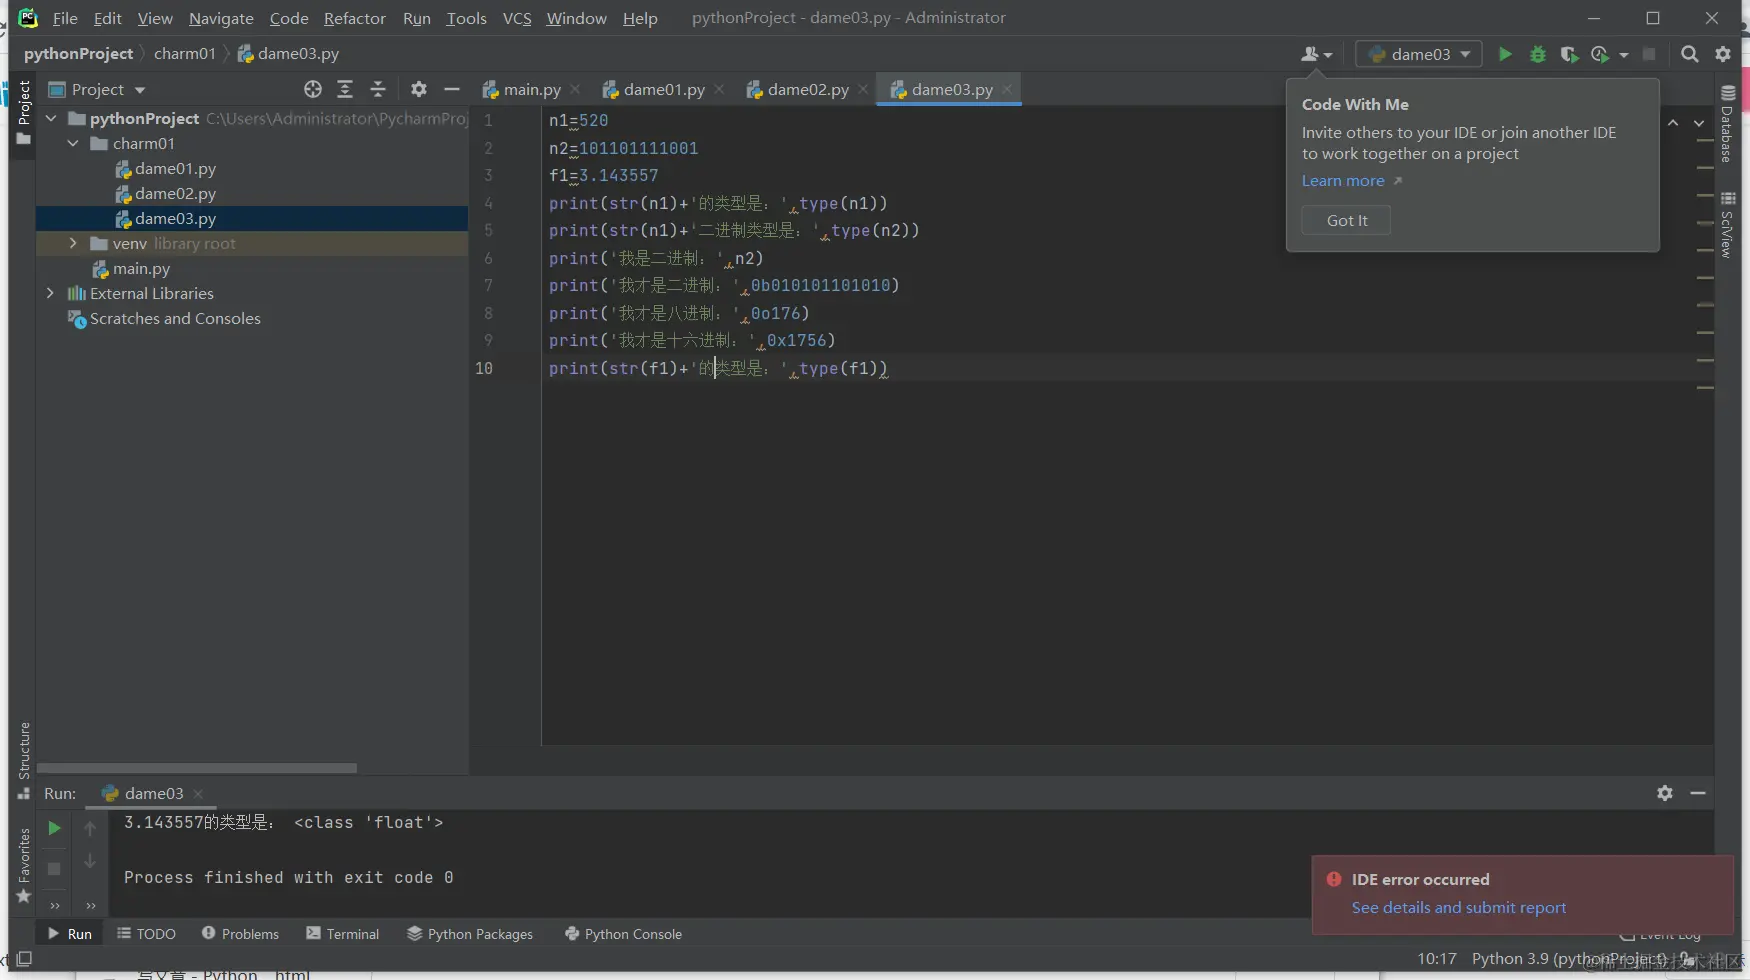Screen dimensions: 1750x980
Task: Run dame03 with the green toolbar play button
Action: (1504, 54)
